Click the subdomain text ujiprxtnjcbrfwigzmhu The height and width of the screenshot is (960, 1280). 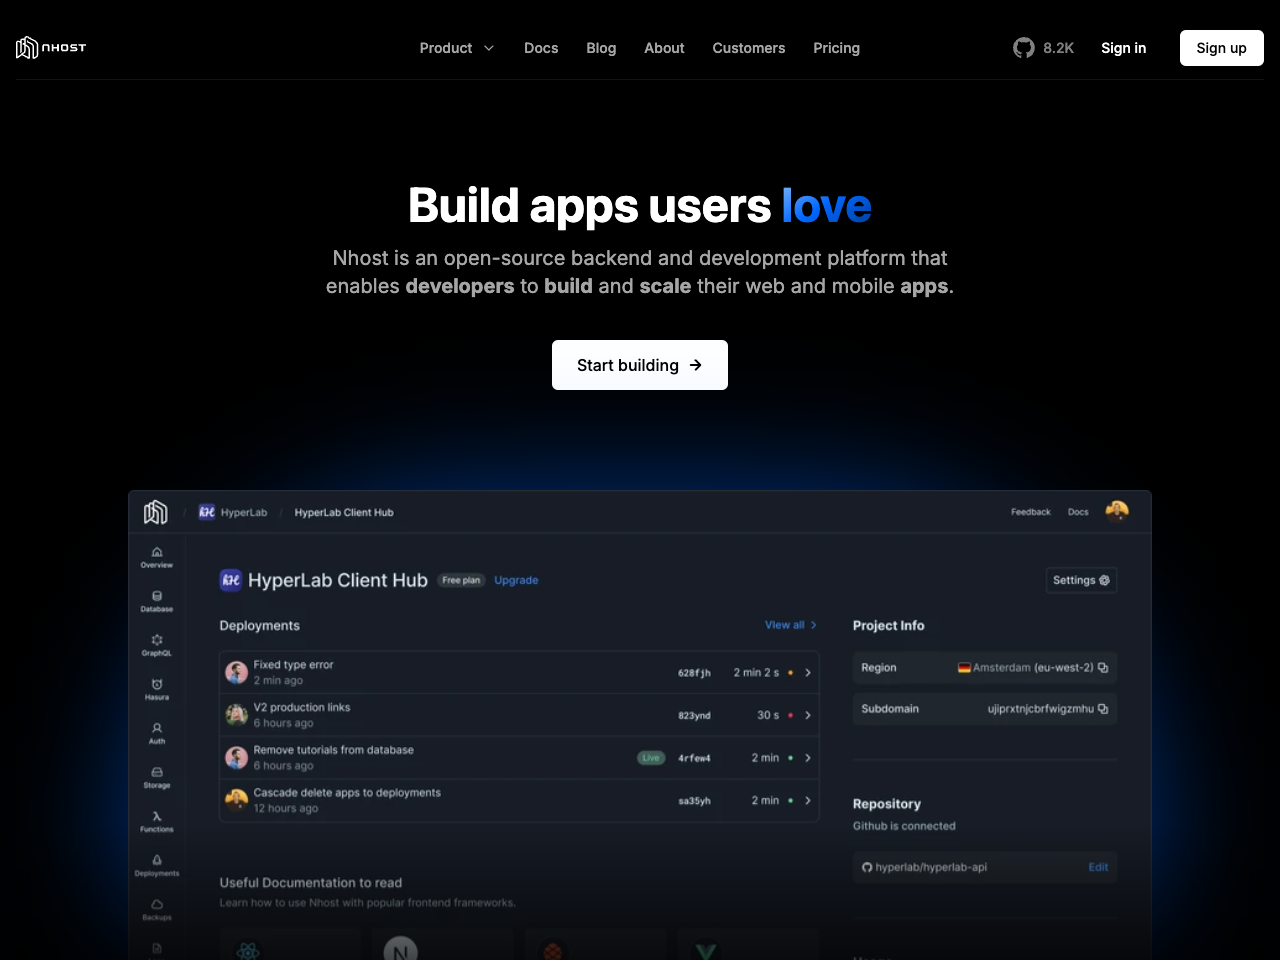click(1040, 709)
